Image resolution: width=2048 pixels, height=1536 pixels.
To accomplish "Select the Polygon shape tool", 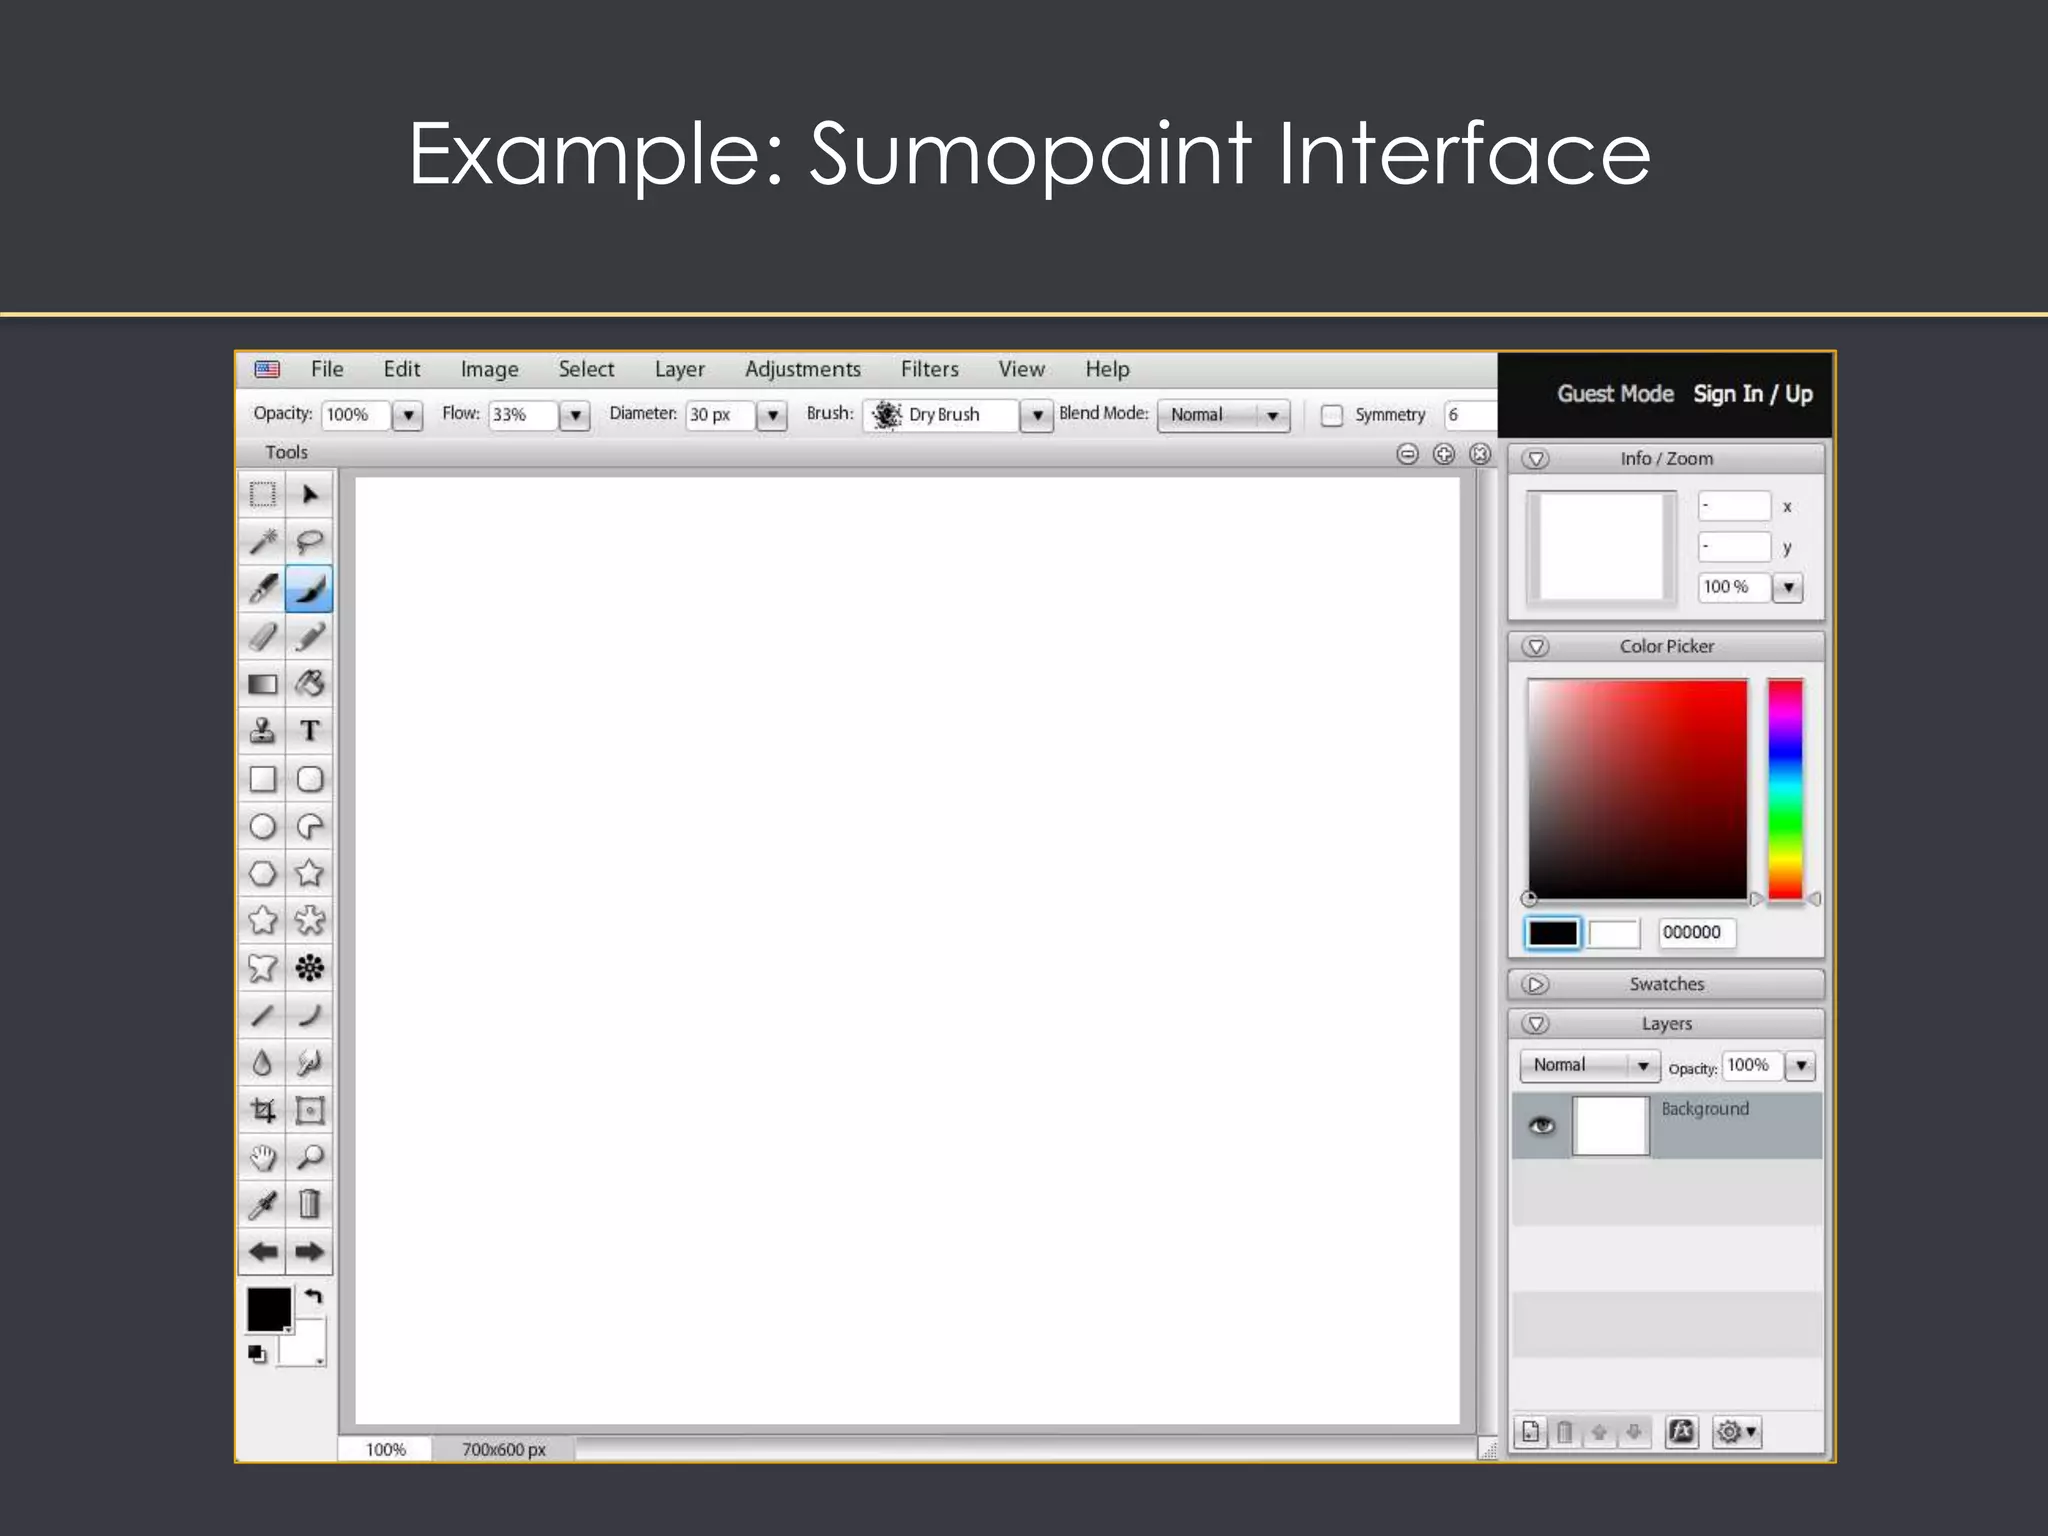I will pyautogui.click(x=262, y=873).
